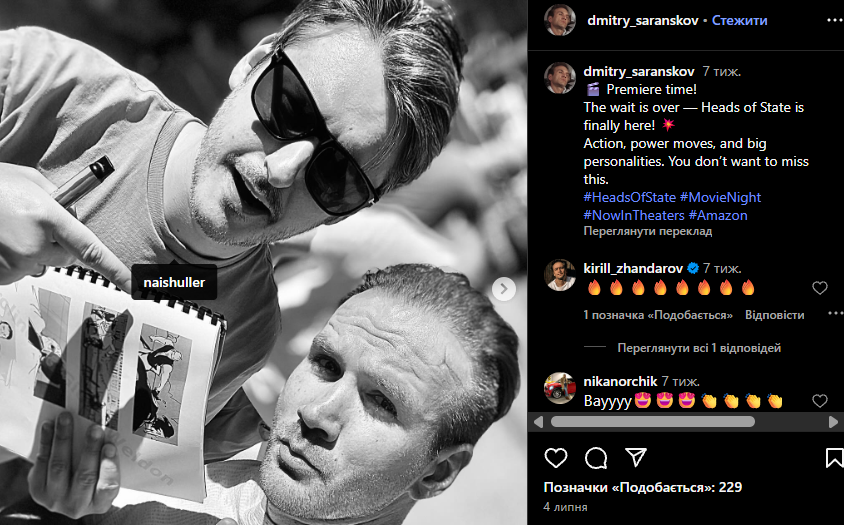Like kirill_zhandarov's comment
Image resolution: width=844 pixels, height=525 pixels.
coord(819,288)
